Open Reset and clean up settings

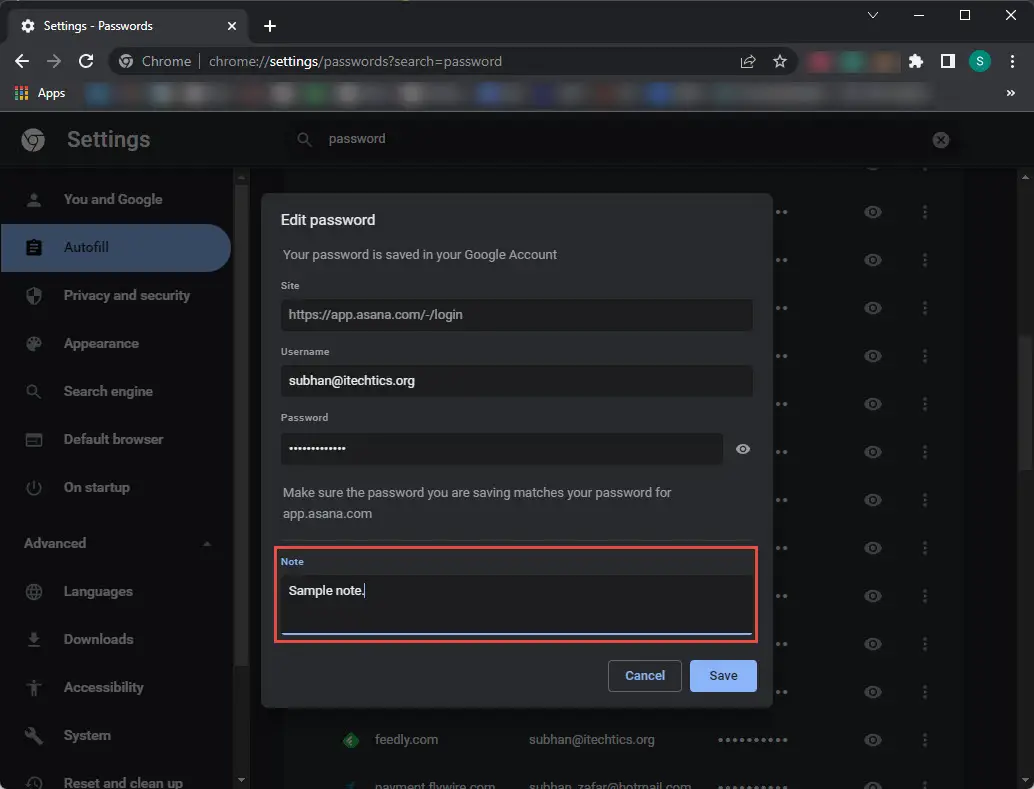(x=115, y=782)
